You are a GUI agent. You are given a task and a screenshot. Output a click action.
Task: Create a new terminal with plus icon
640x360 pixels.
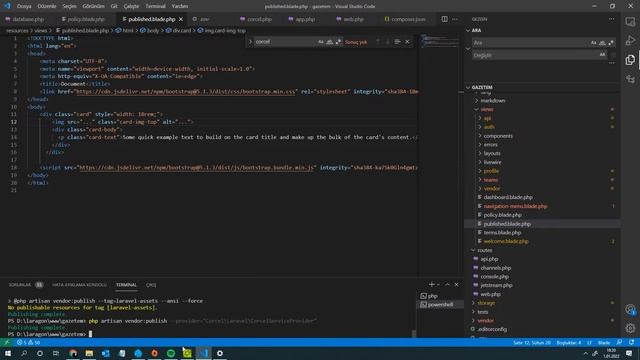(x=432, y=284)
